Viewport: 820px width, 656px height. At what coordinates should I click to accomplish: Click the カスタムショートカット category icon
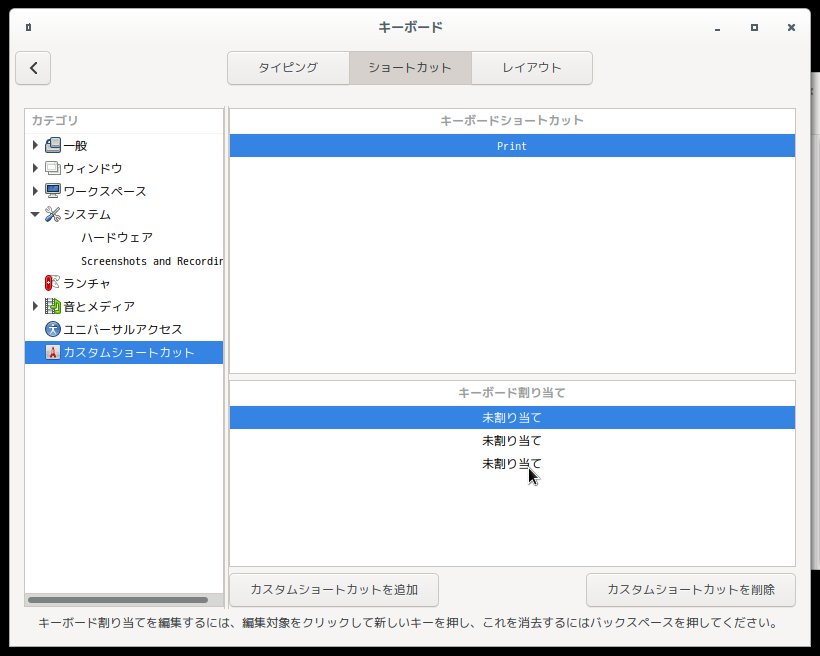(51, 352)
